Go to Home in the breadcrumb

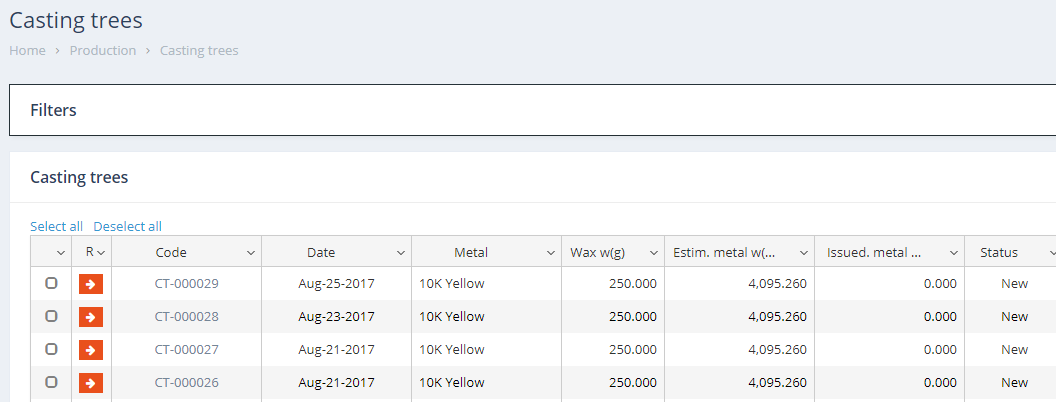(27, 51)
